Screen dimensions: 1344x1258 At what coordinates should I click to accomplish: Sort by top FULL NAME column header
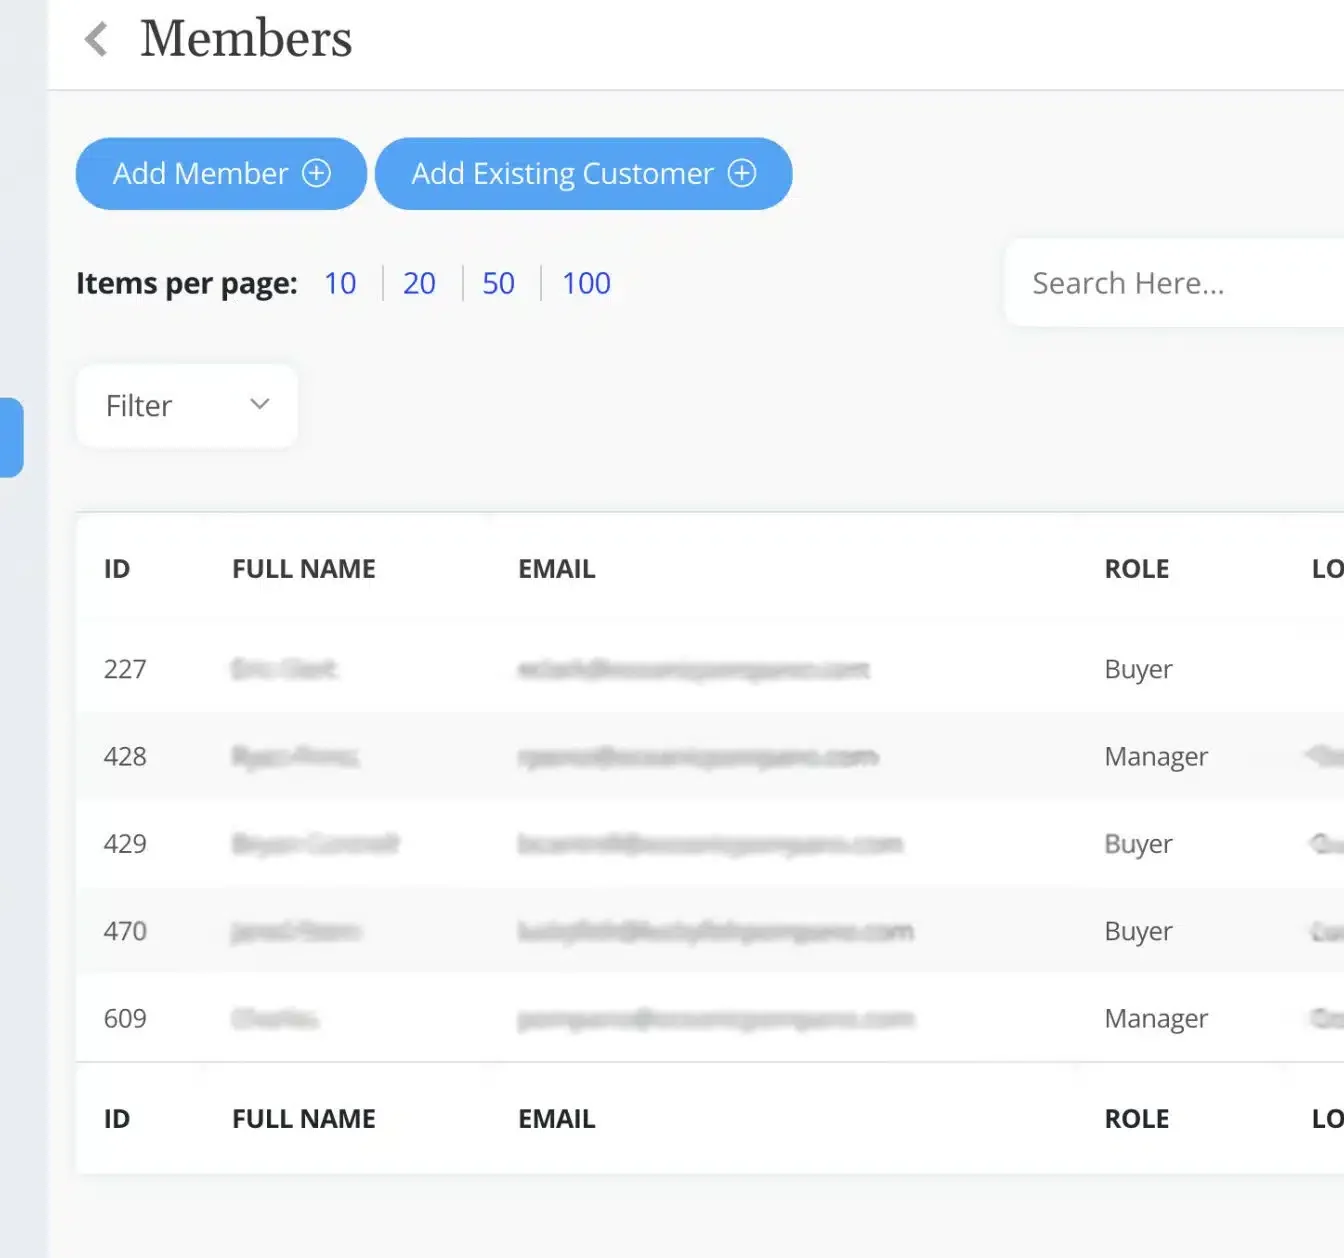[x=304, y=569]
